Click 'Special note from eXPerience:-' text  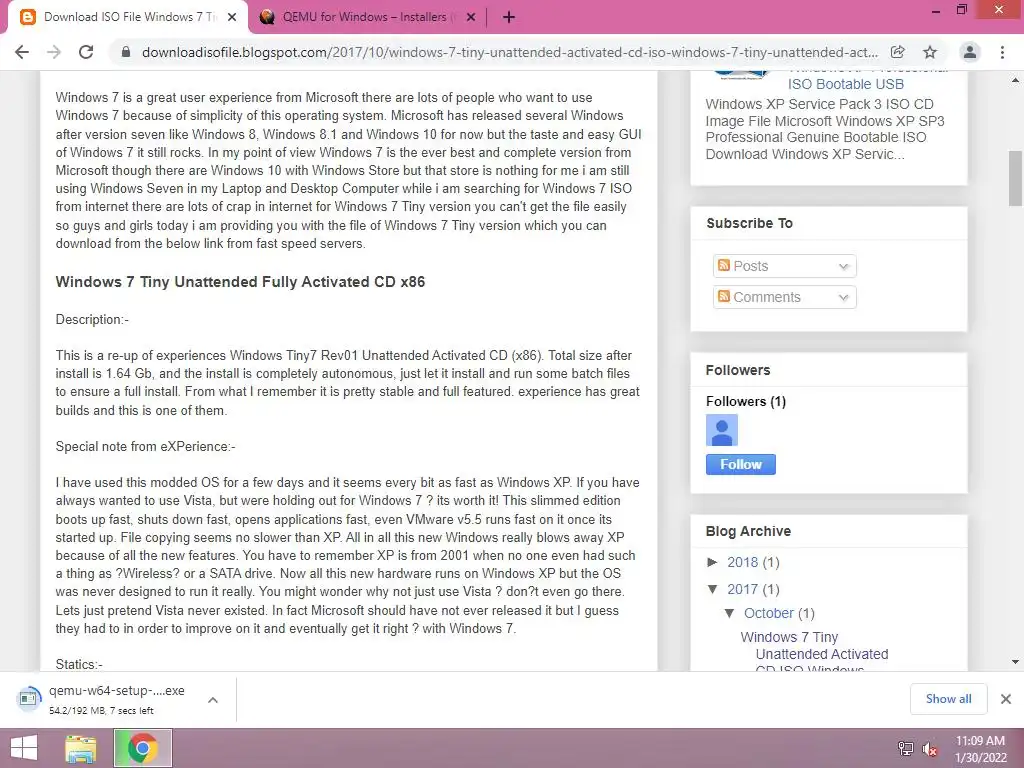(x=146, y=447)
